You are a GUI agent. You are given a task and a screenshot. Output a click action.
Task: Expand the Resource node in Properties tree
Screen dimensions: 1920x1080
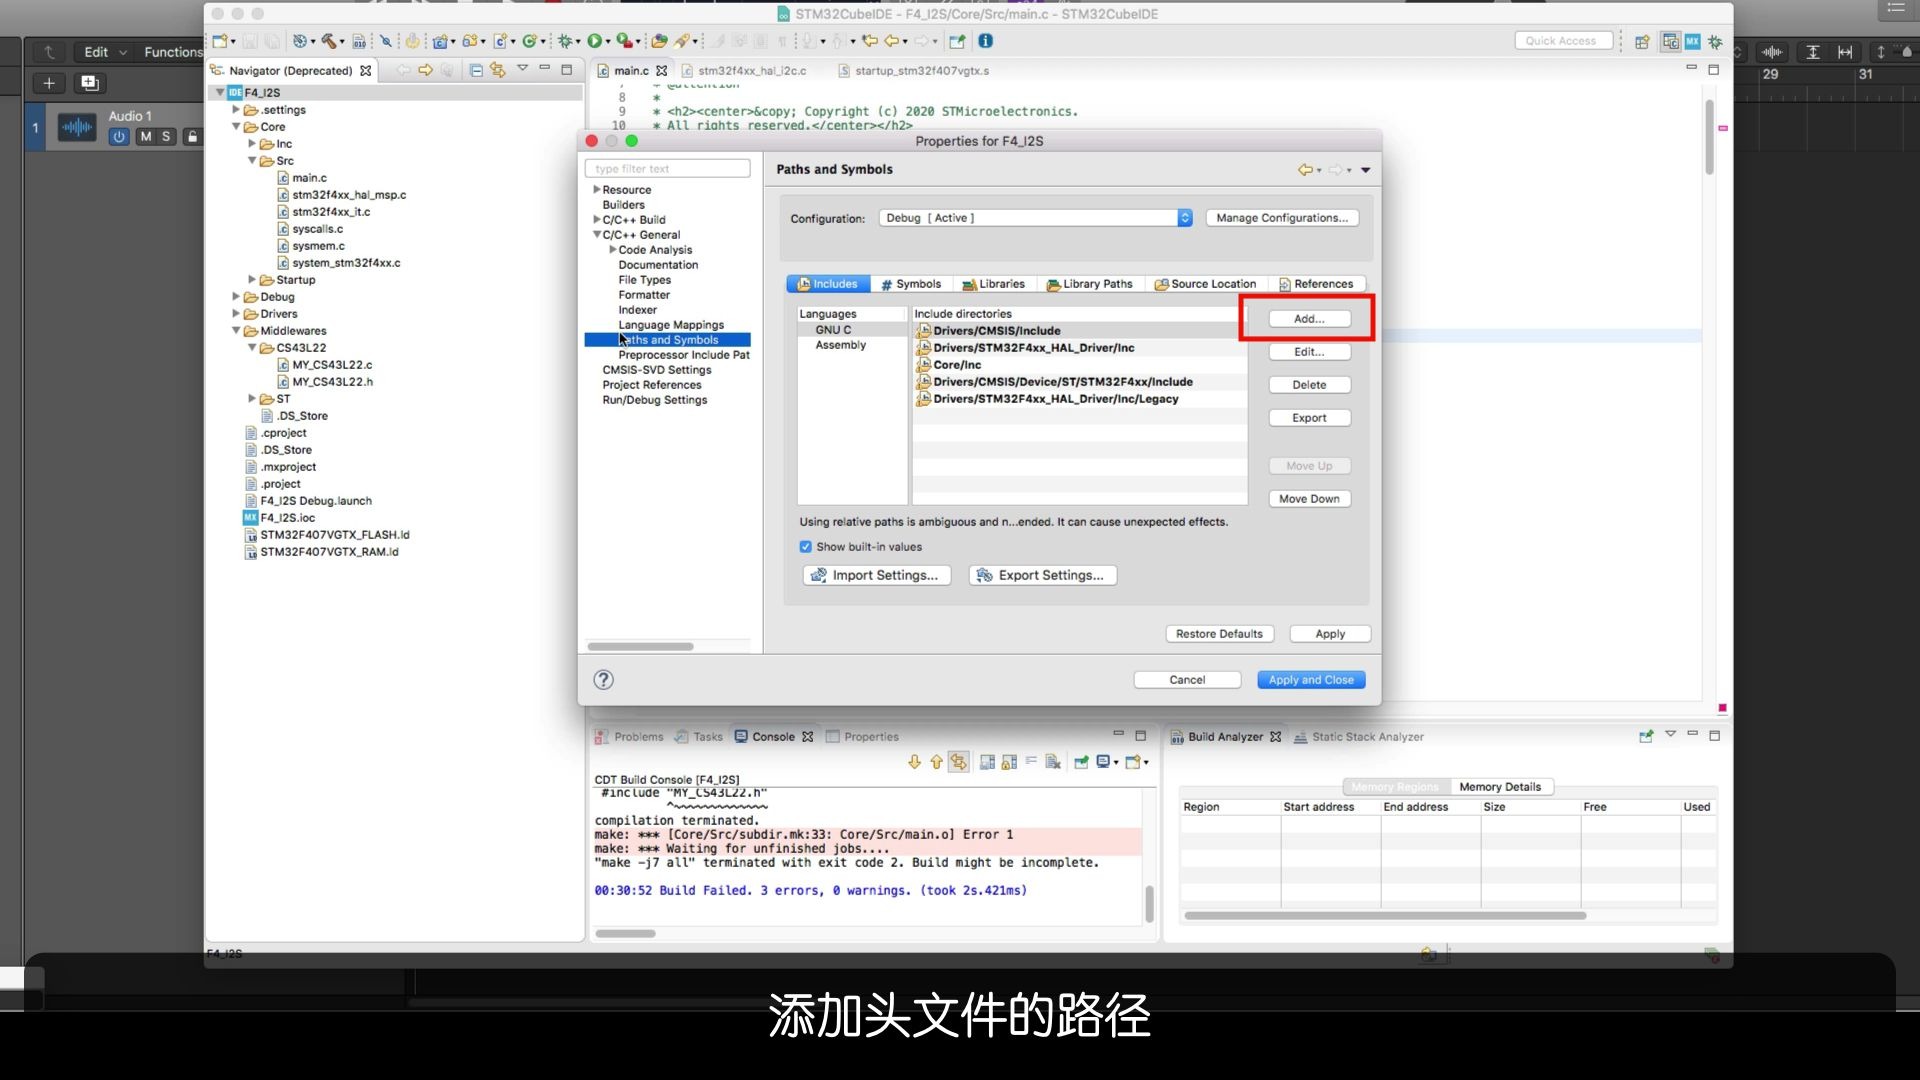point(598,189)
